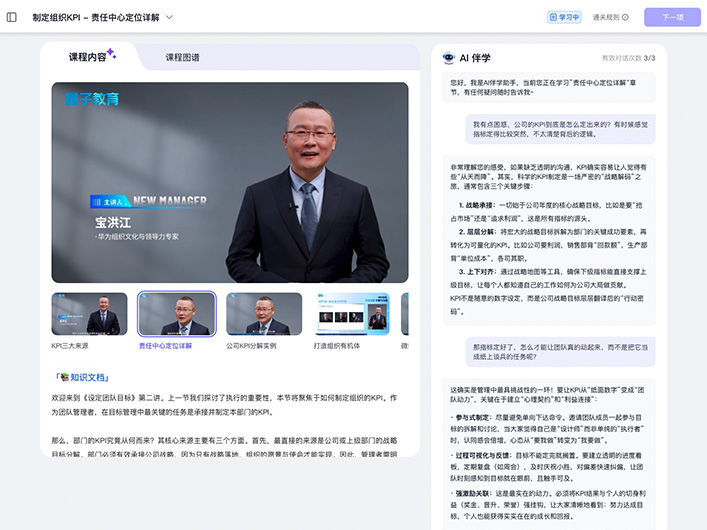Click the KPI三大来源 caption label
707x530 pixels.
tap(70, 346)
